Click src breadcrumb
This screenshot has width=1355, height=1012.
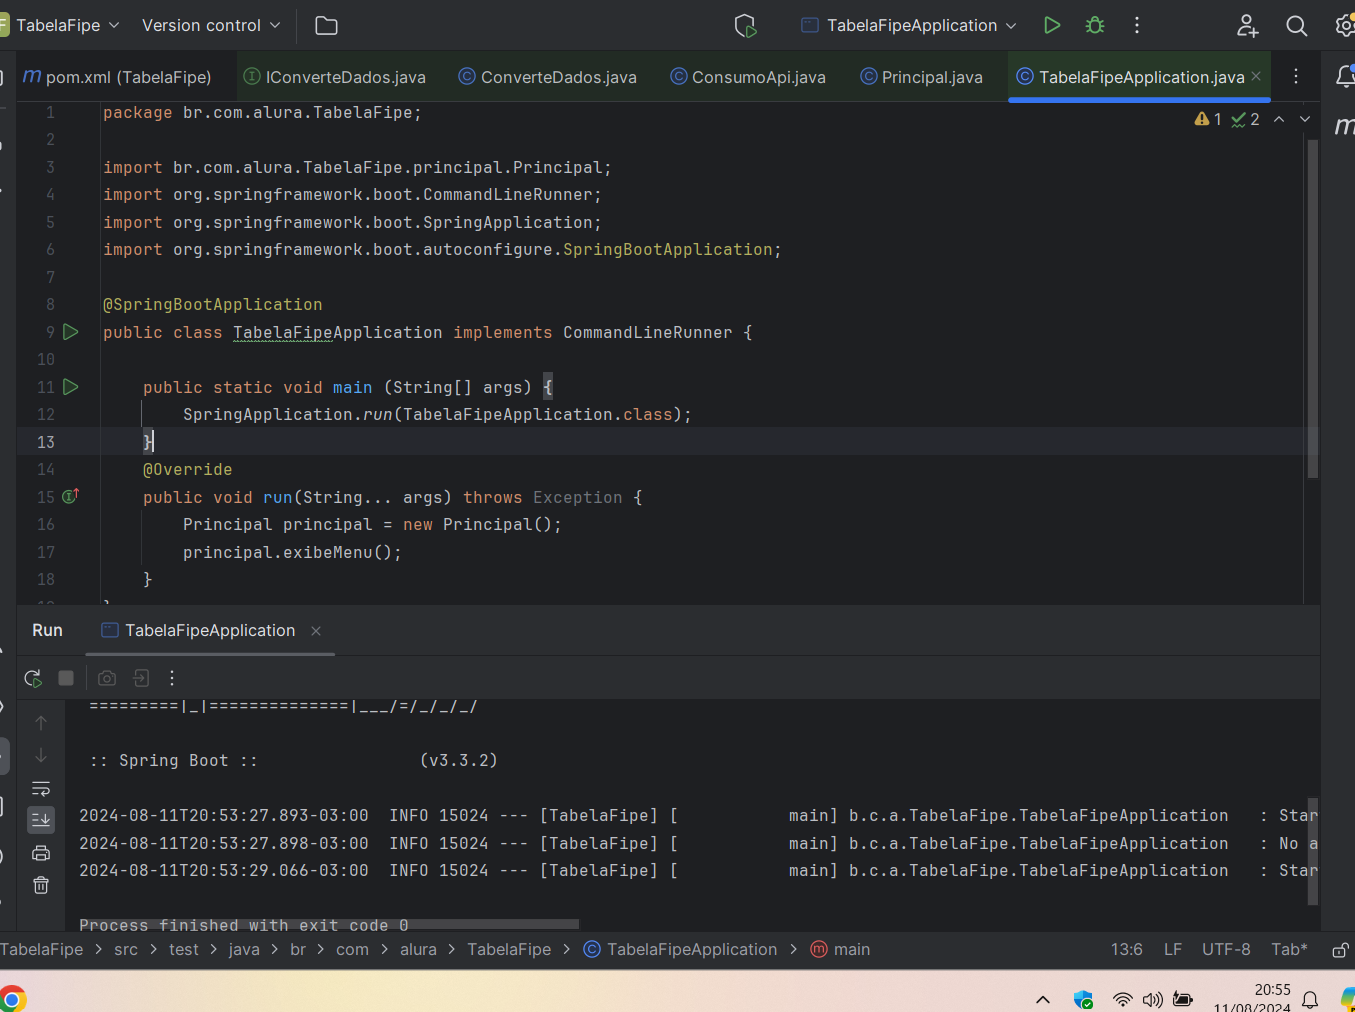tap(126, 950)
